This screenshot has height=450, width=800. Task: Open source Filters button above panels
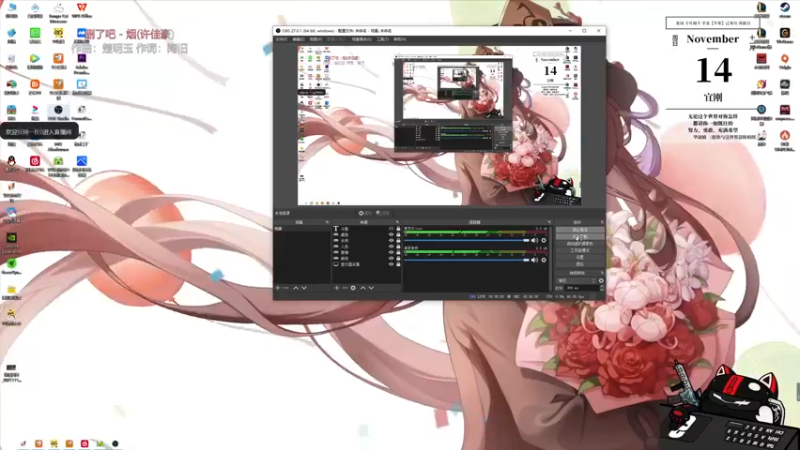click(383, 213)
